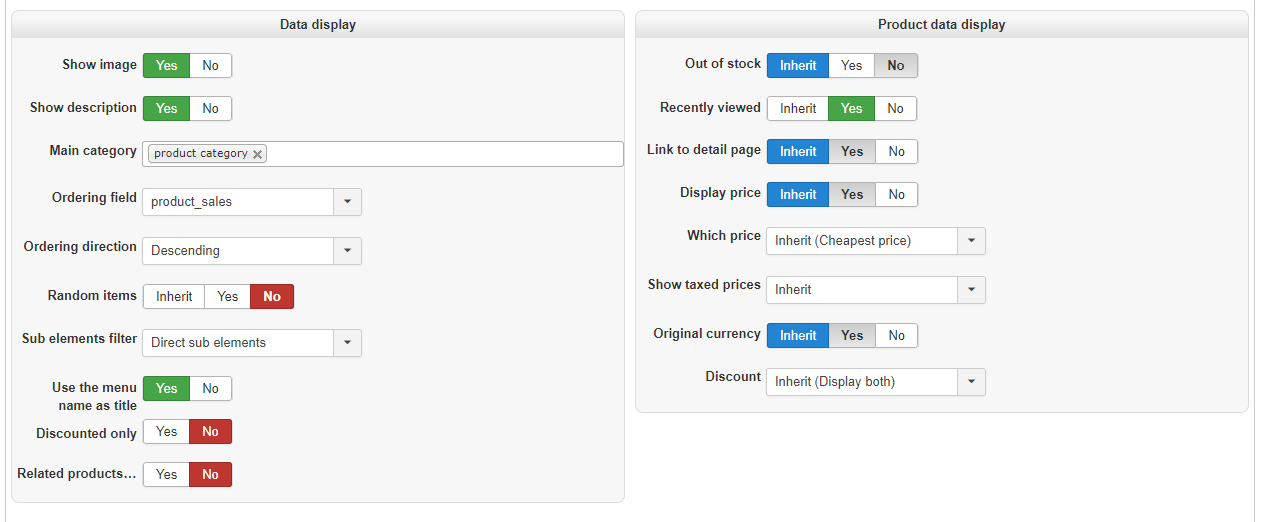Turn on Discounted only with Yes
1263x522 pixels.
167,432
